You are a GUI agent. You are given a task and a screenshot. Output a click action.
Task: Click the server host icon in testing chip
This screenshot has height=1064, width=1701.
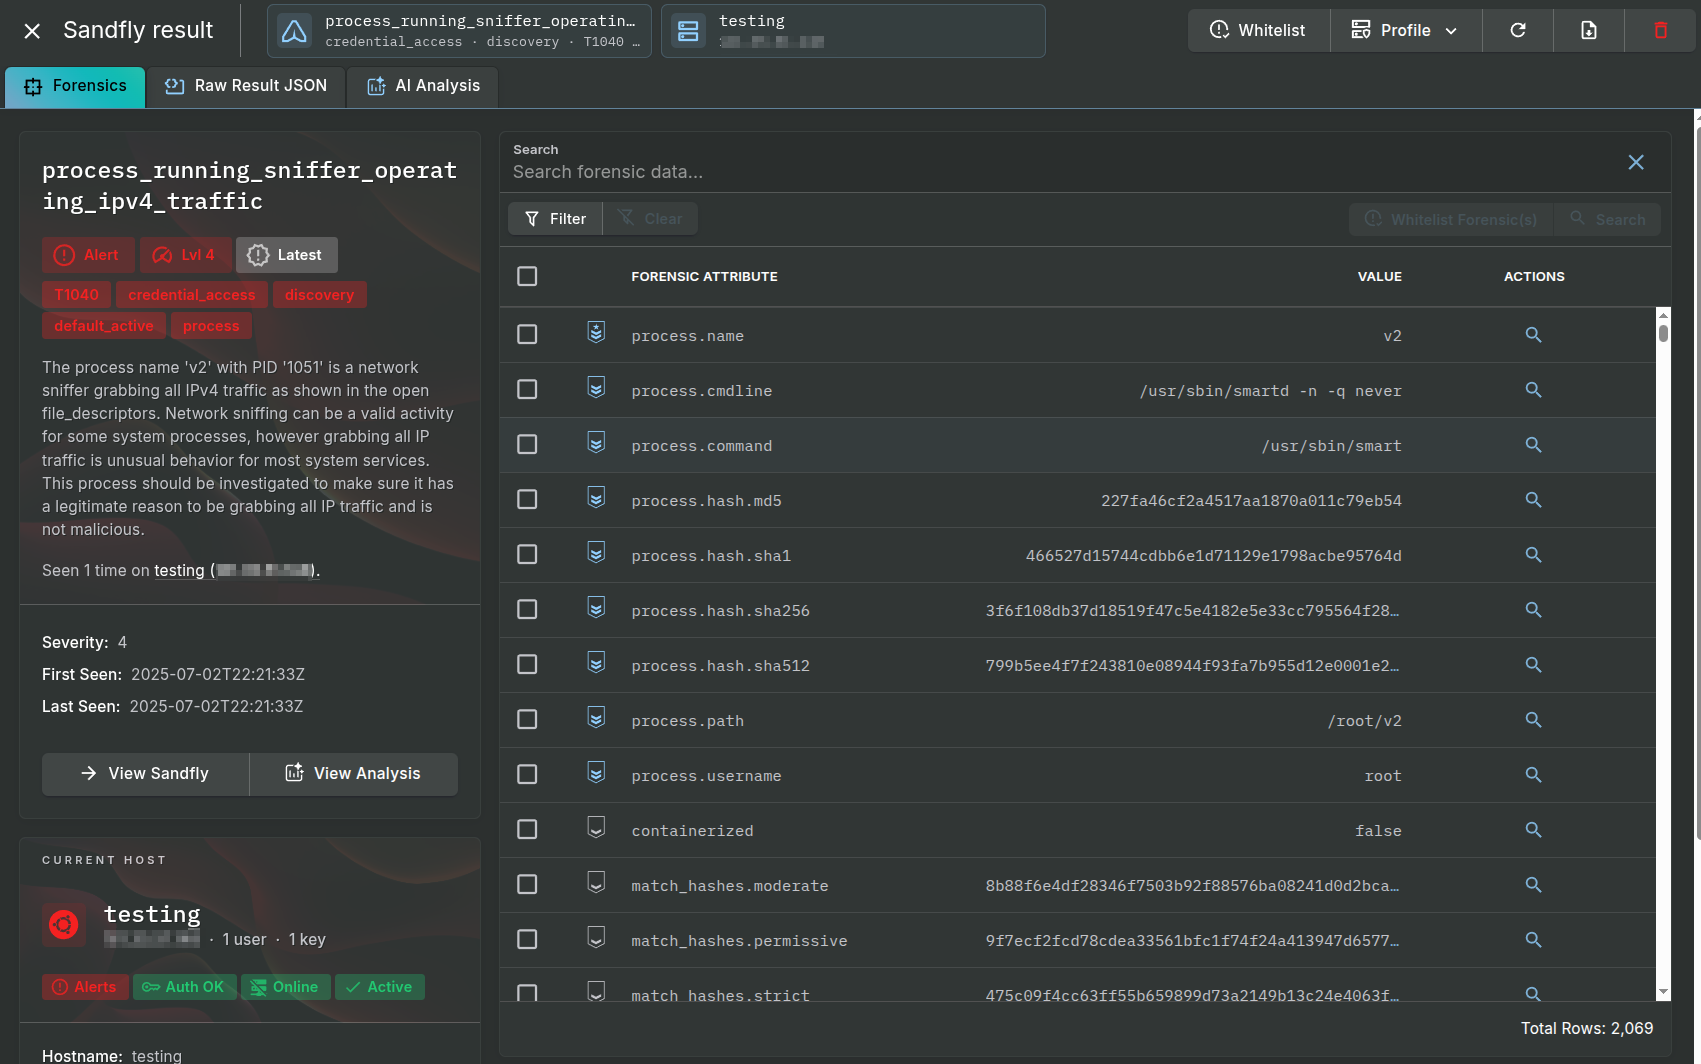(x=688, y=31)
